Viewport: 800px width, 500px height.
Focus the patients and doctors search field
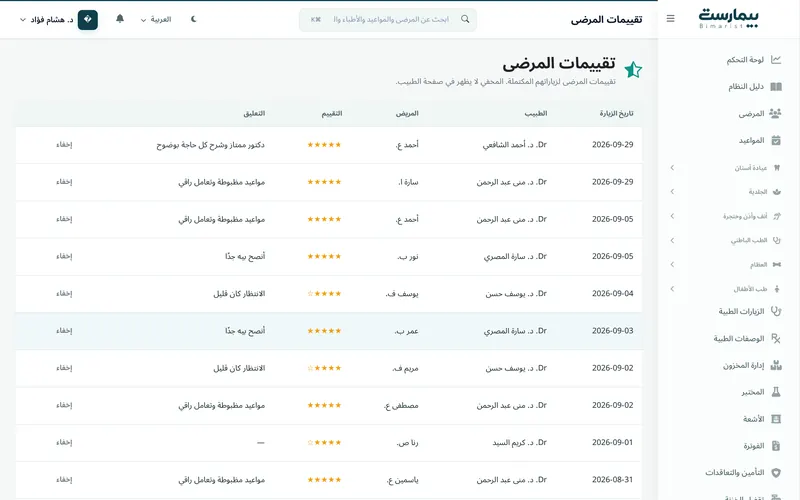388,19
